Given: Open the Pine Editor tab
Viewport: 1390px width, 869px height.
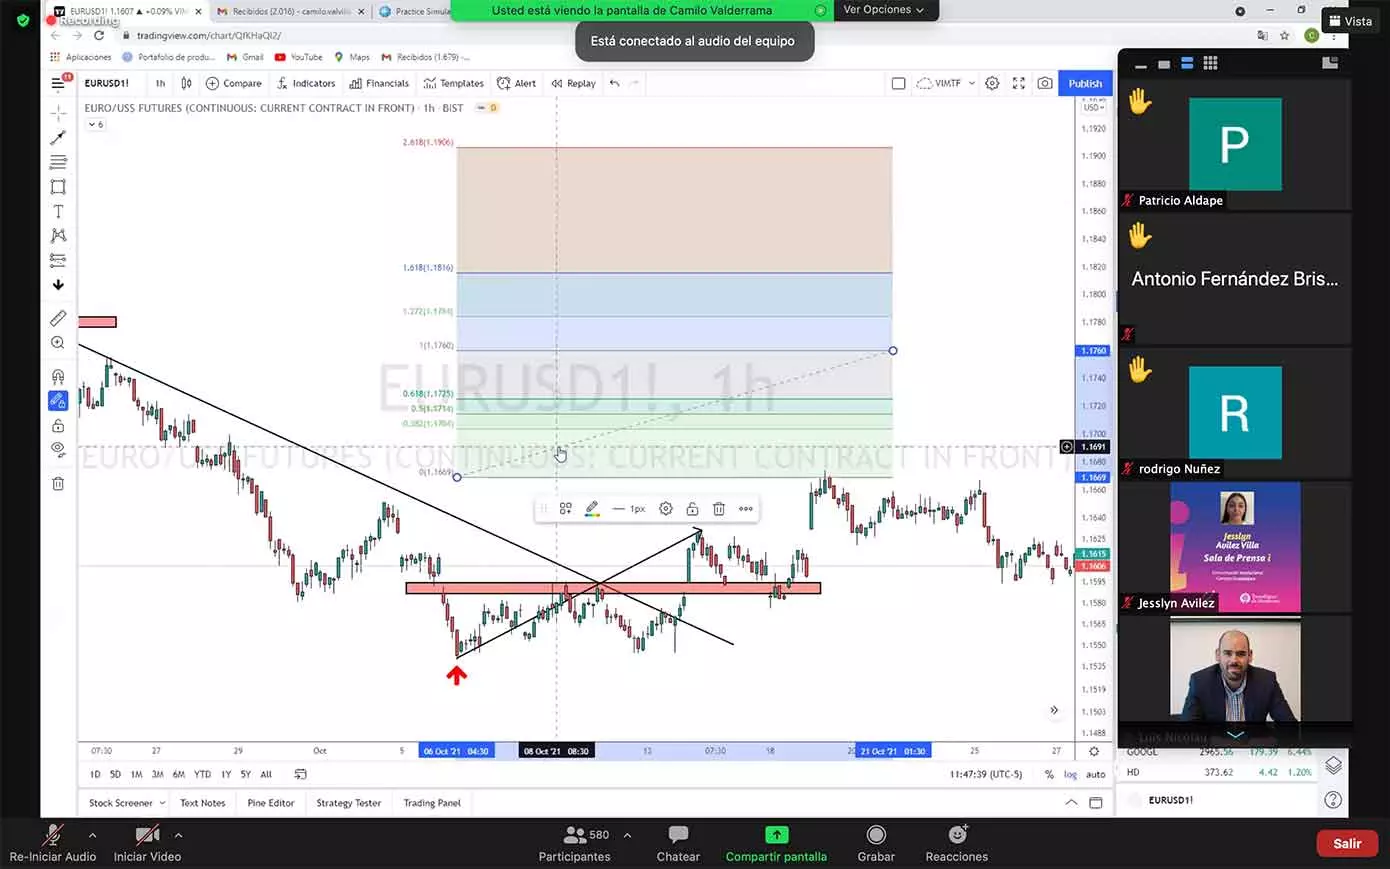Looking at the screenshot, I should tap(271, 803).
